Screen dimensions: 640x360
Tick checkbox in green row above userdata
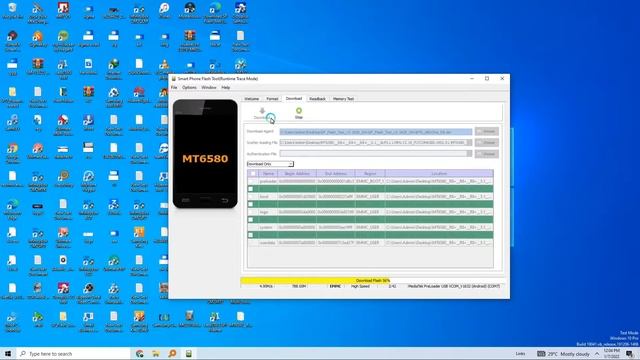tap(251, 235)
